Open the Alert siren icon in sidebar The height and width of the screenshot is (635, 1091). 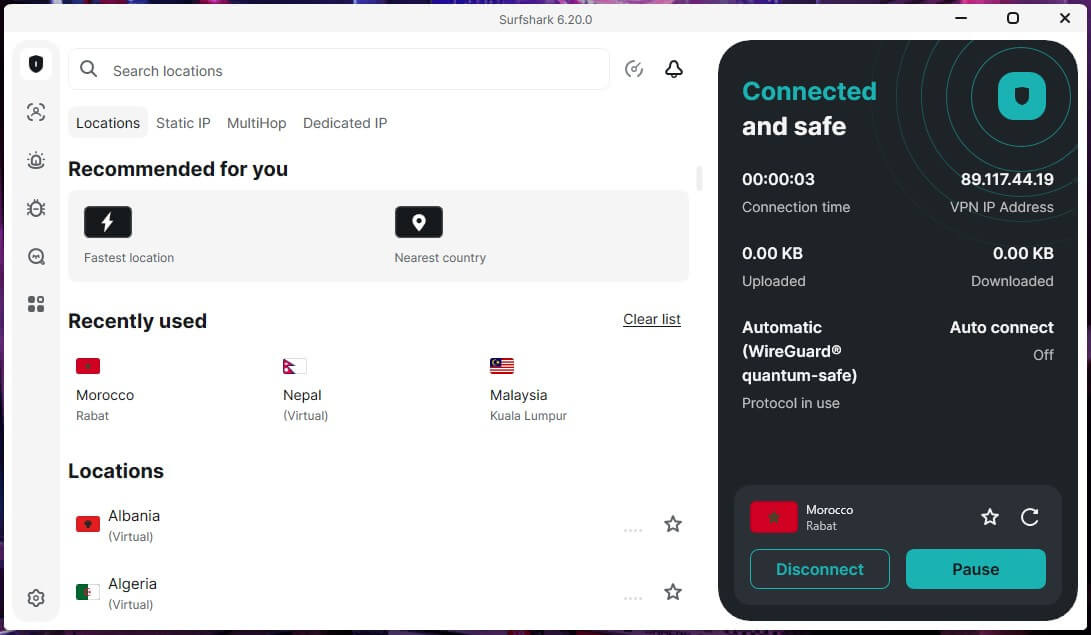(x=36, y=161)
